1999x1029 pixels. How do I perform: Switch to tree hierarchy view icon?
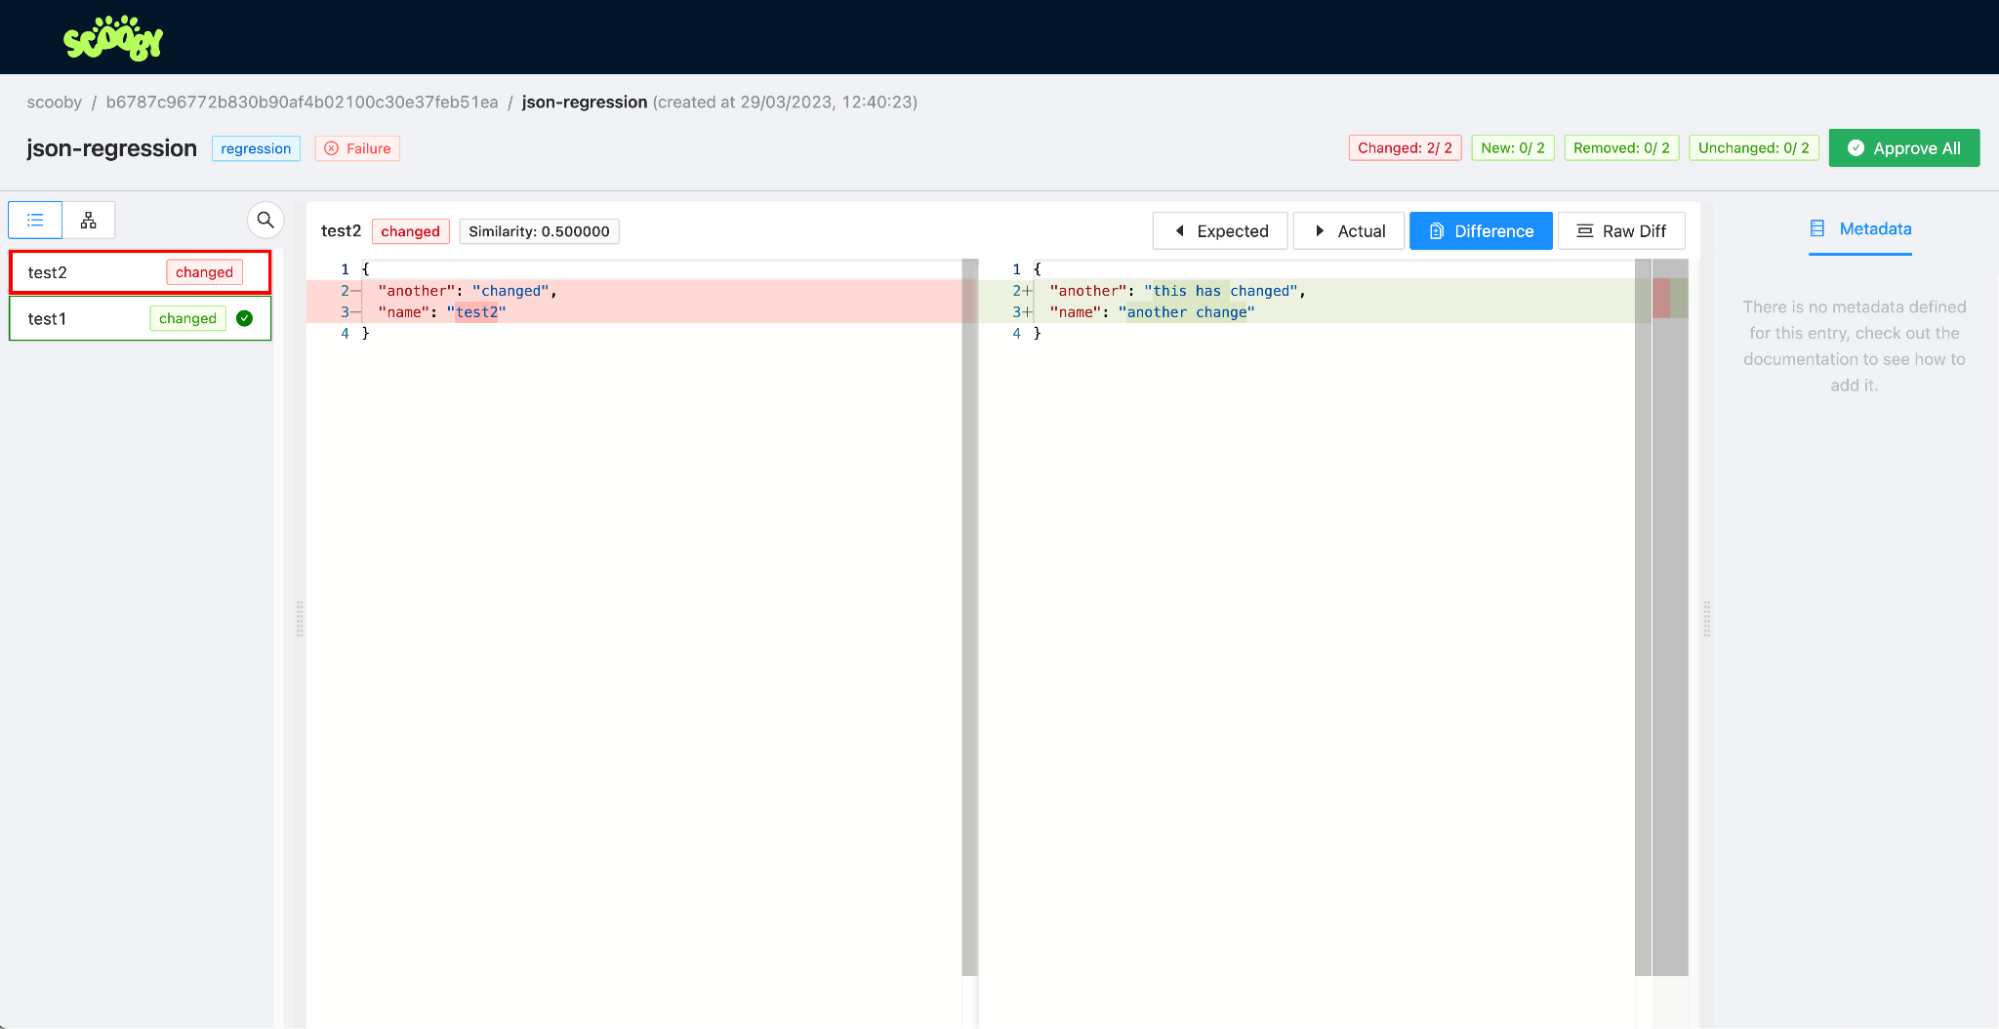(89, 220)
